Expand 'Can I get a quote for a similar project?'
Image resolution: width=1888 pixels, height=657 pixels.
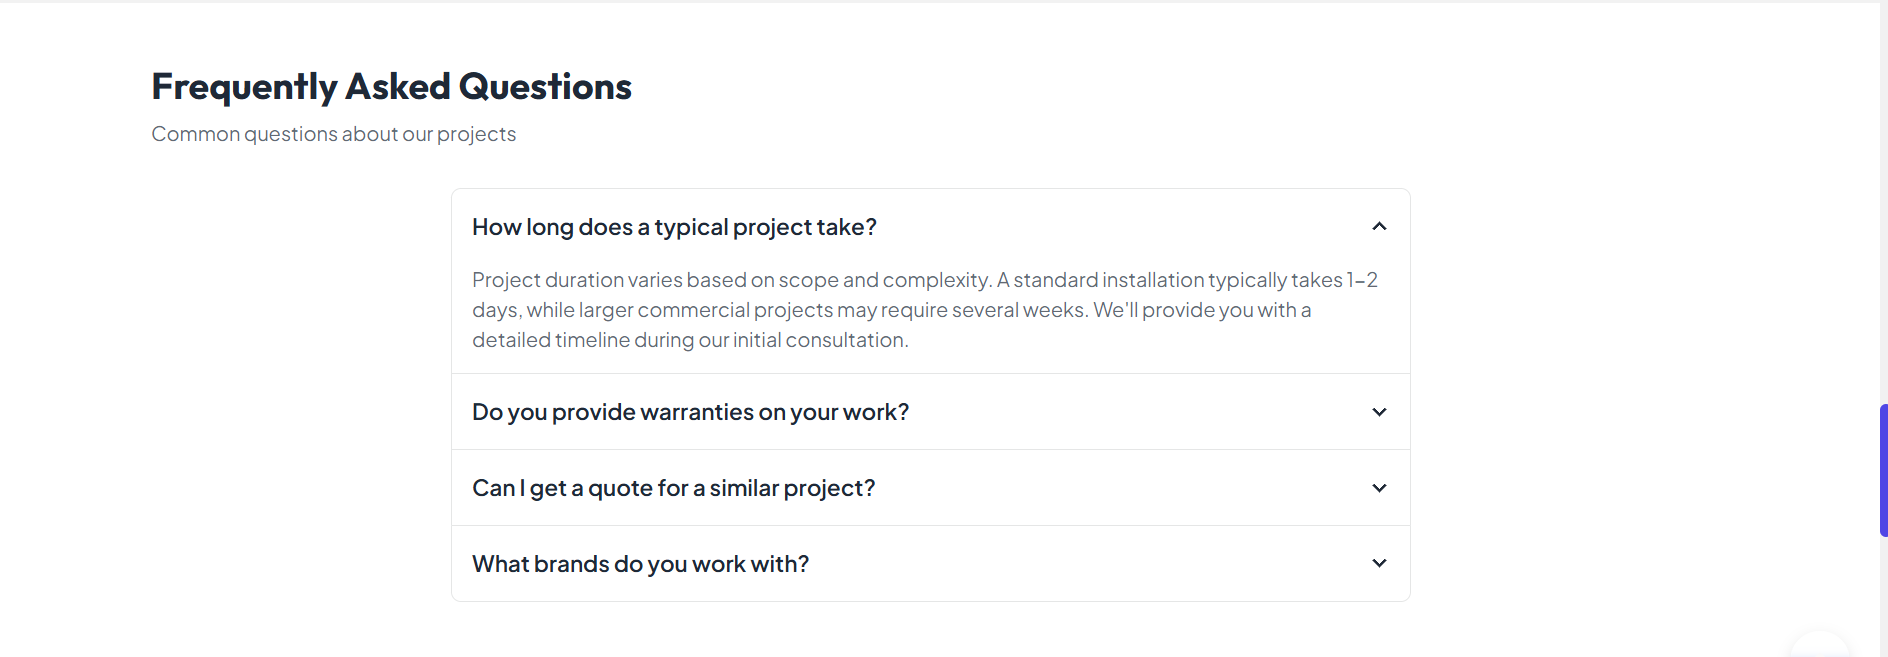(x=673, y=487)
